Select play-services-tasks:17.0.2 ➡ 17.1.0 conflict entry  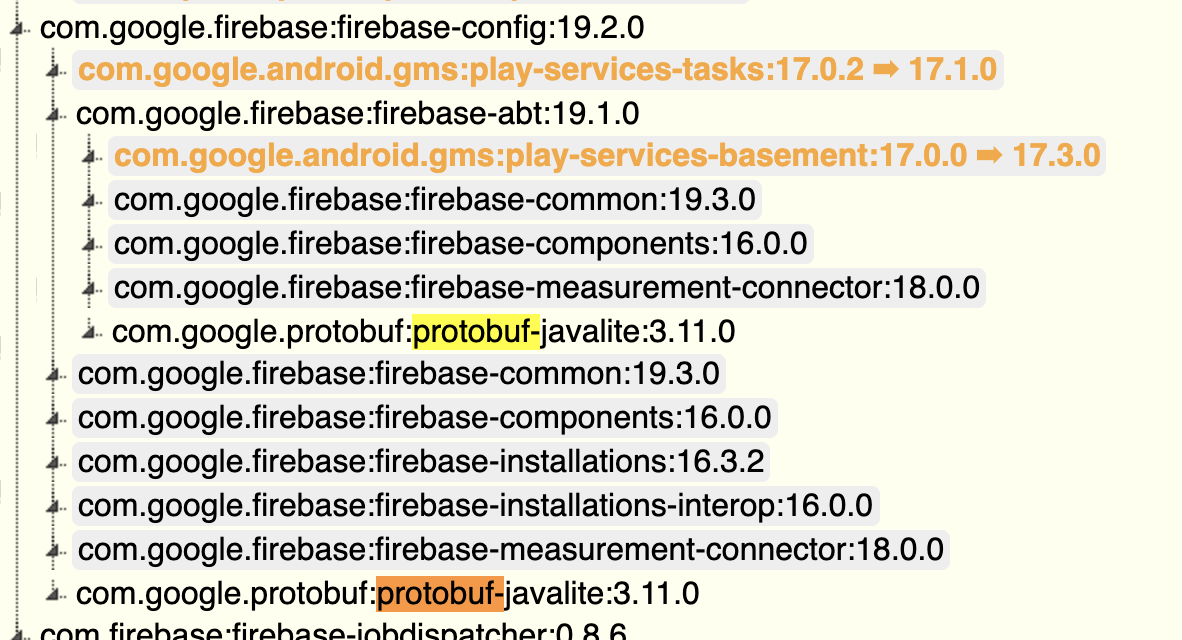(x=536, y=70)
